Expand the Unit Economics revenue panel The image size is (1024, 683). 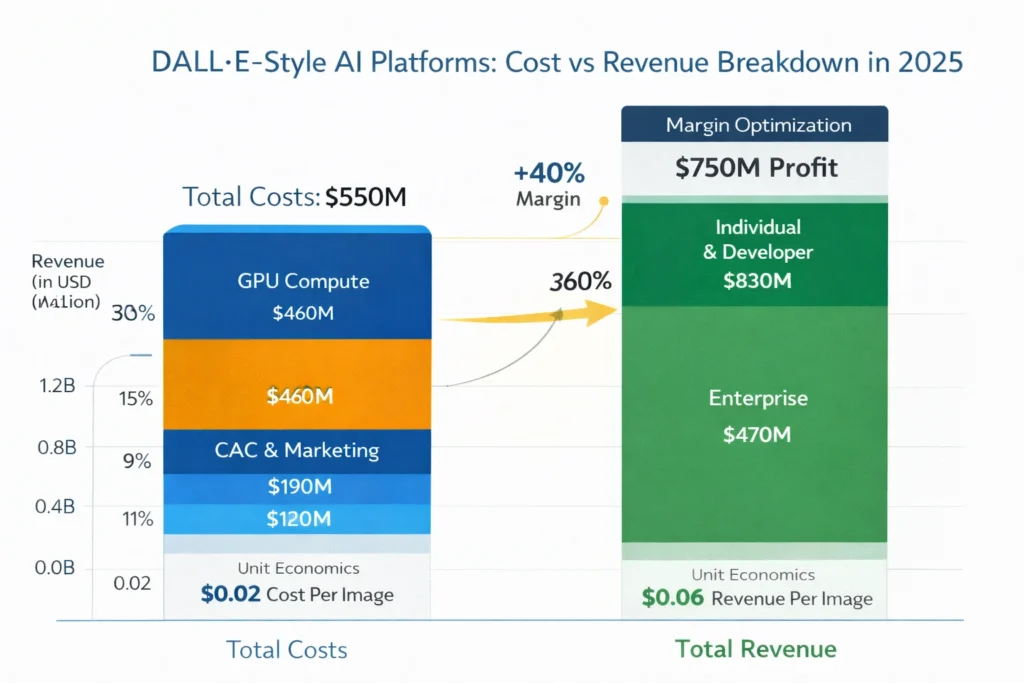coord(755,586)
